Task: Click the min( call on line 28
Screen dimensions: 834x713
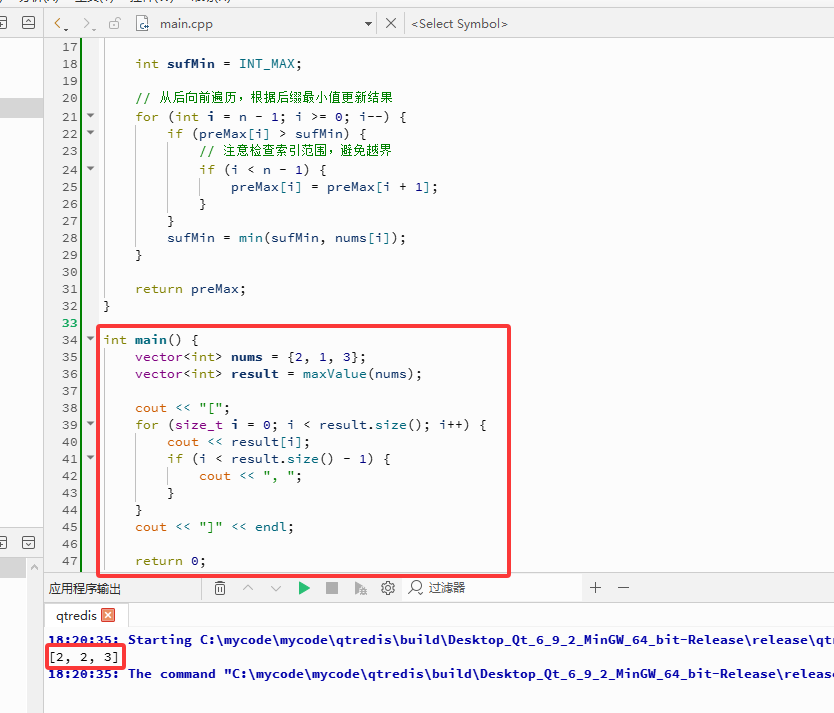Action: click(x=254, y=238)
